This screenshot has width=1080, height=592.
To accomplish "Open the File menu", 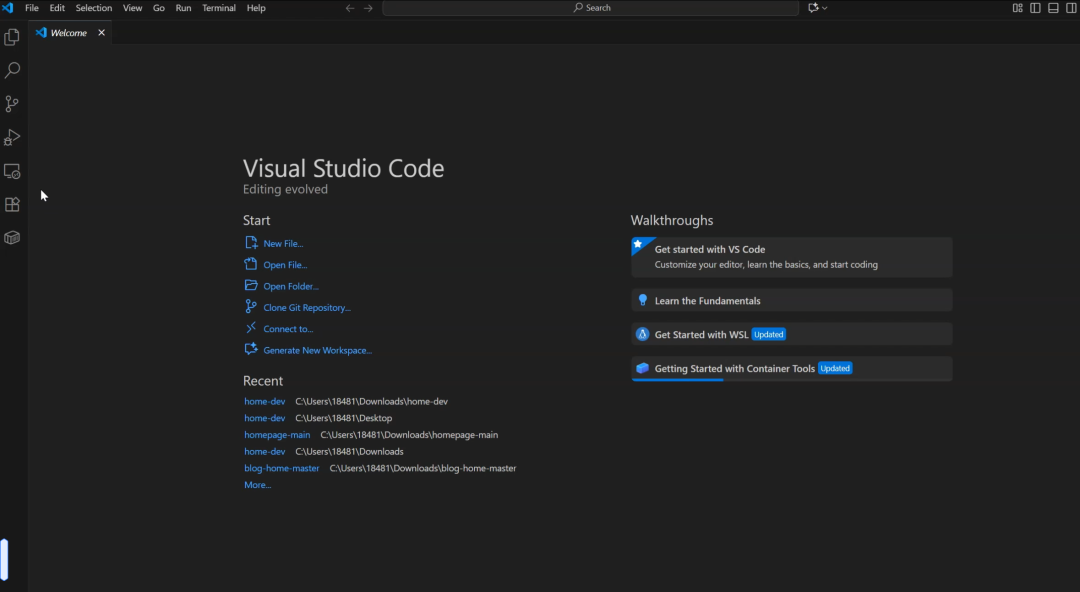I will click(32, 8).
